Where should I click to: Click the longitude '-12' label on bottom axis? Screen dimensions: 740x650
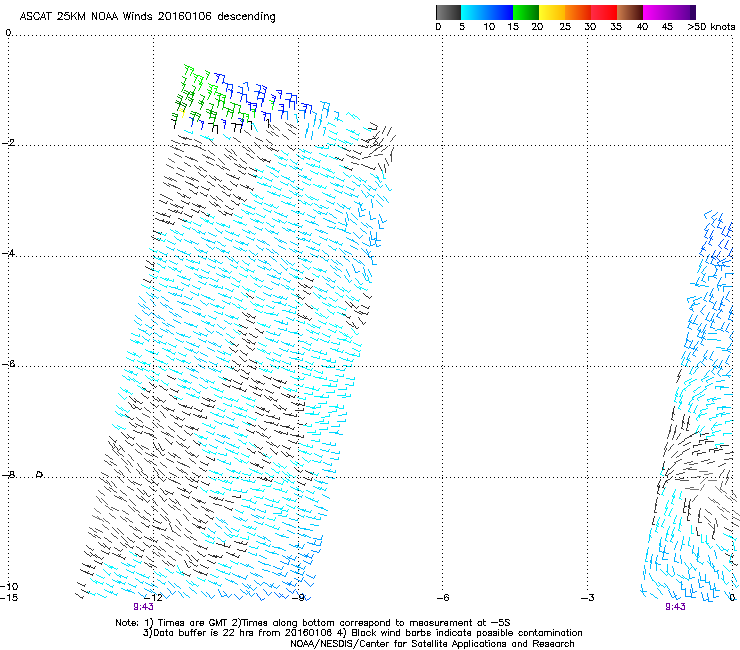tap(154, 598)
